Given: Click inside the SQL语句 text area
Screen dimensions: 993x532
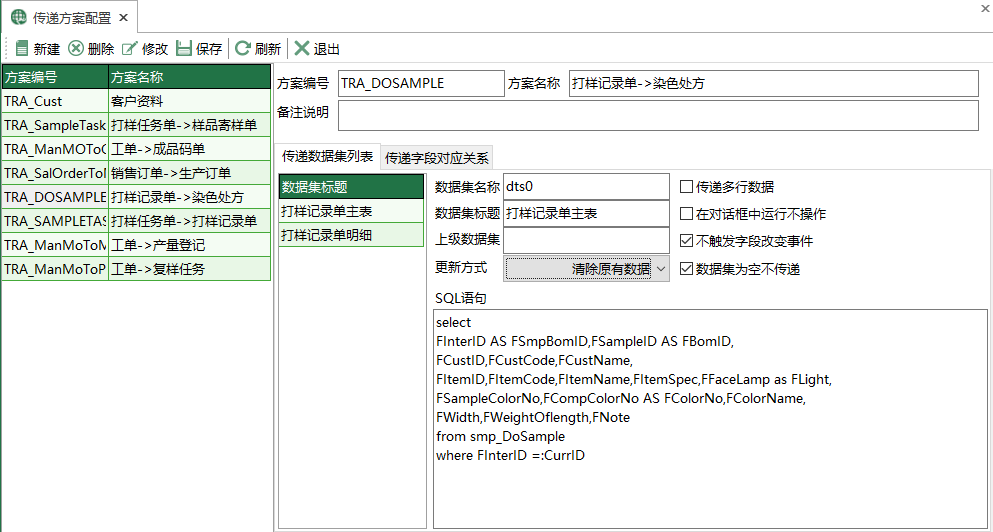Looking at the screenshot, I should [710, 419].
